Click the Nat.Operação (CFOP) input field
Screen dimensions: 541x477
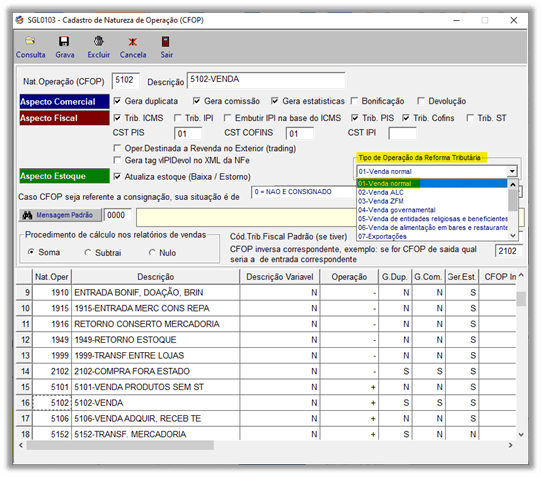(x=126, y=81)
